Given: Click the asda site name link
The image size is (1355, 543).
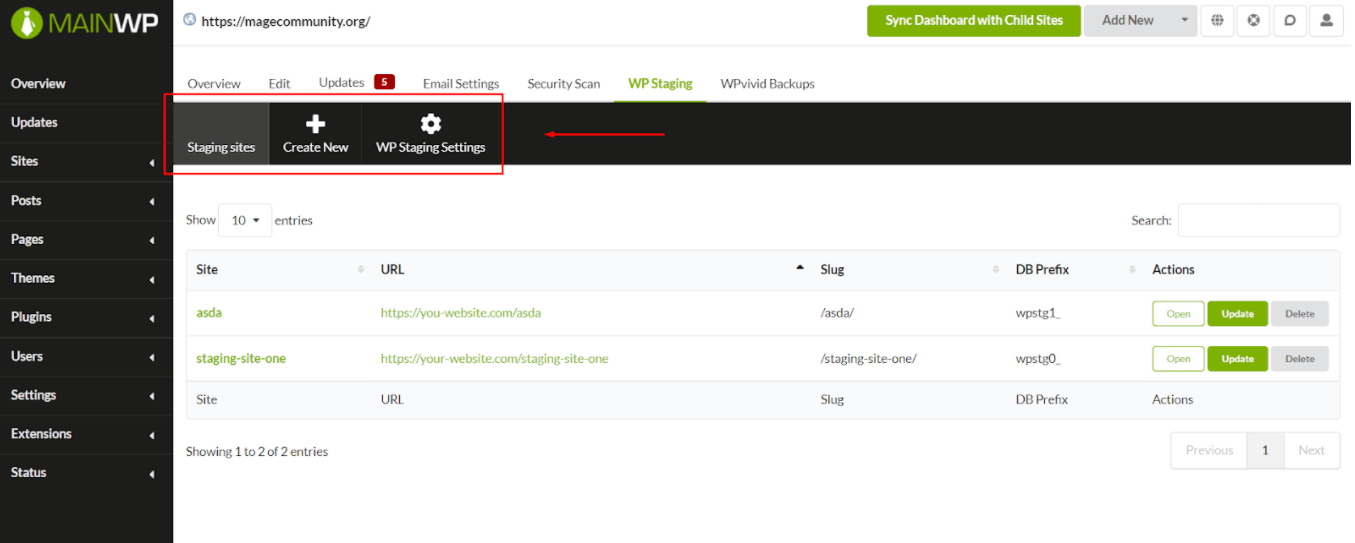Looking at the screenshot, I should pyautogui.click(x=209, y=313).
